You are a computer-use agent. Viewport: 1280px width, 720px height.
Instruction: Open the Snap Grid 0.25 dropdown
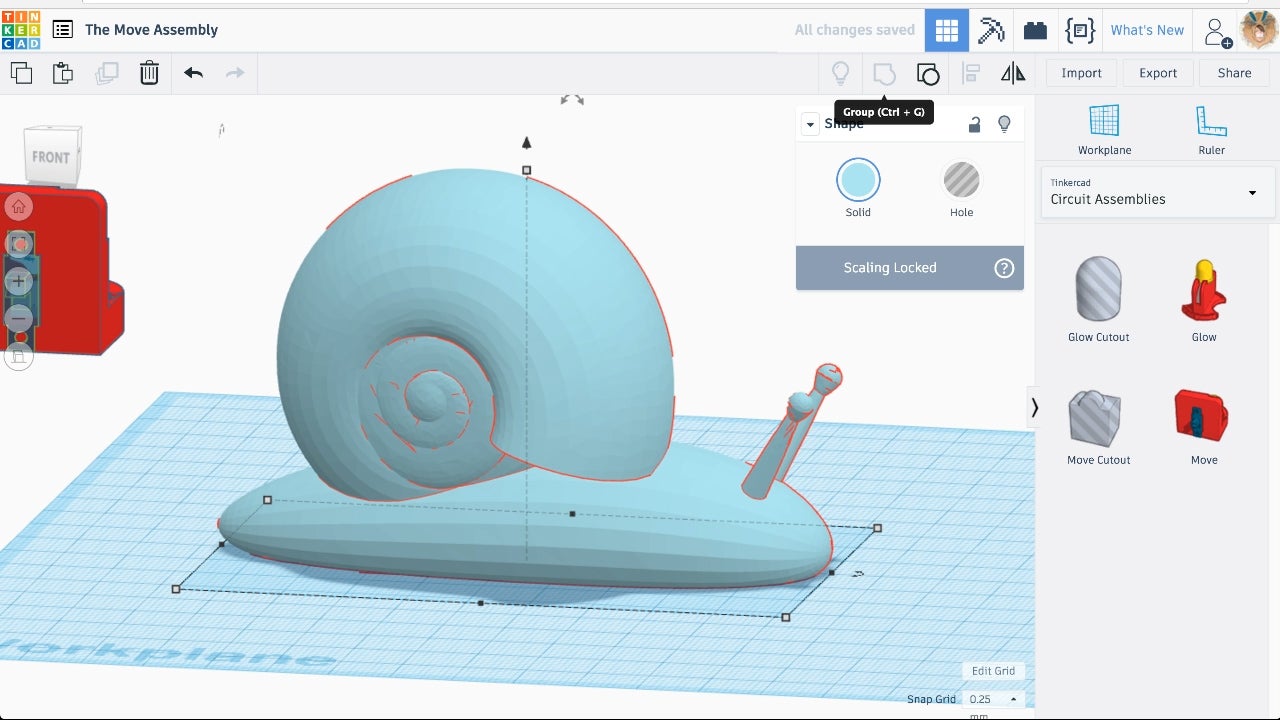(x=993, y=699)
